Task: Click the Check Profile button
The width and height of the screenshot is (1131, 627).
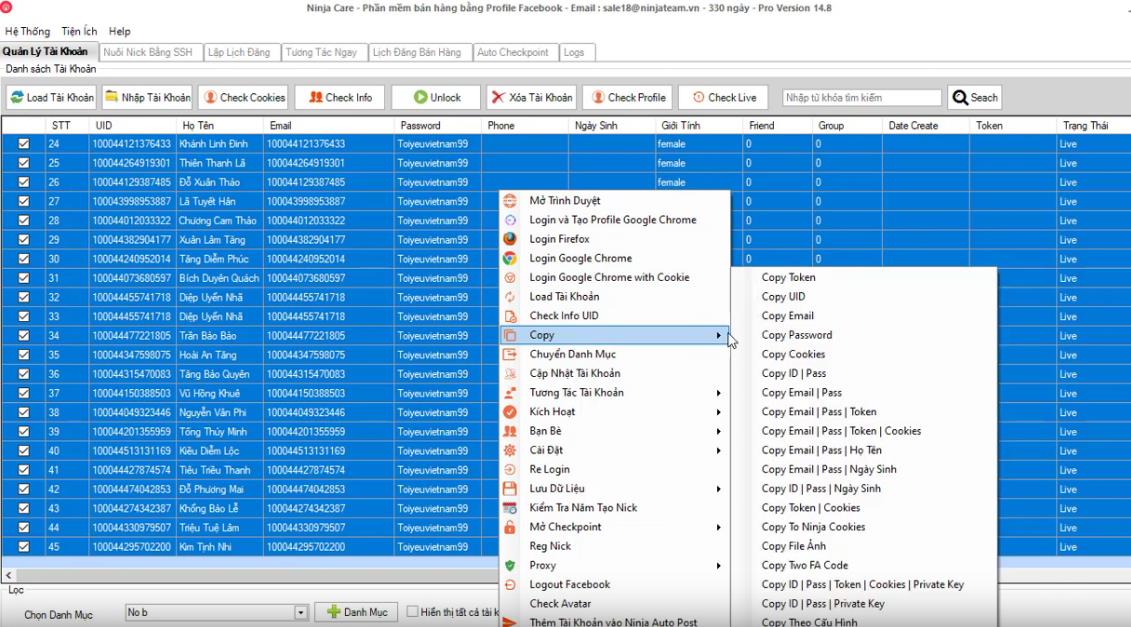Action: [x=628, y=97]
